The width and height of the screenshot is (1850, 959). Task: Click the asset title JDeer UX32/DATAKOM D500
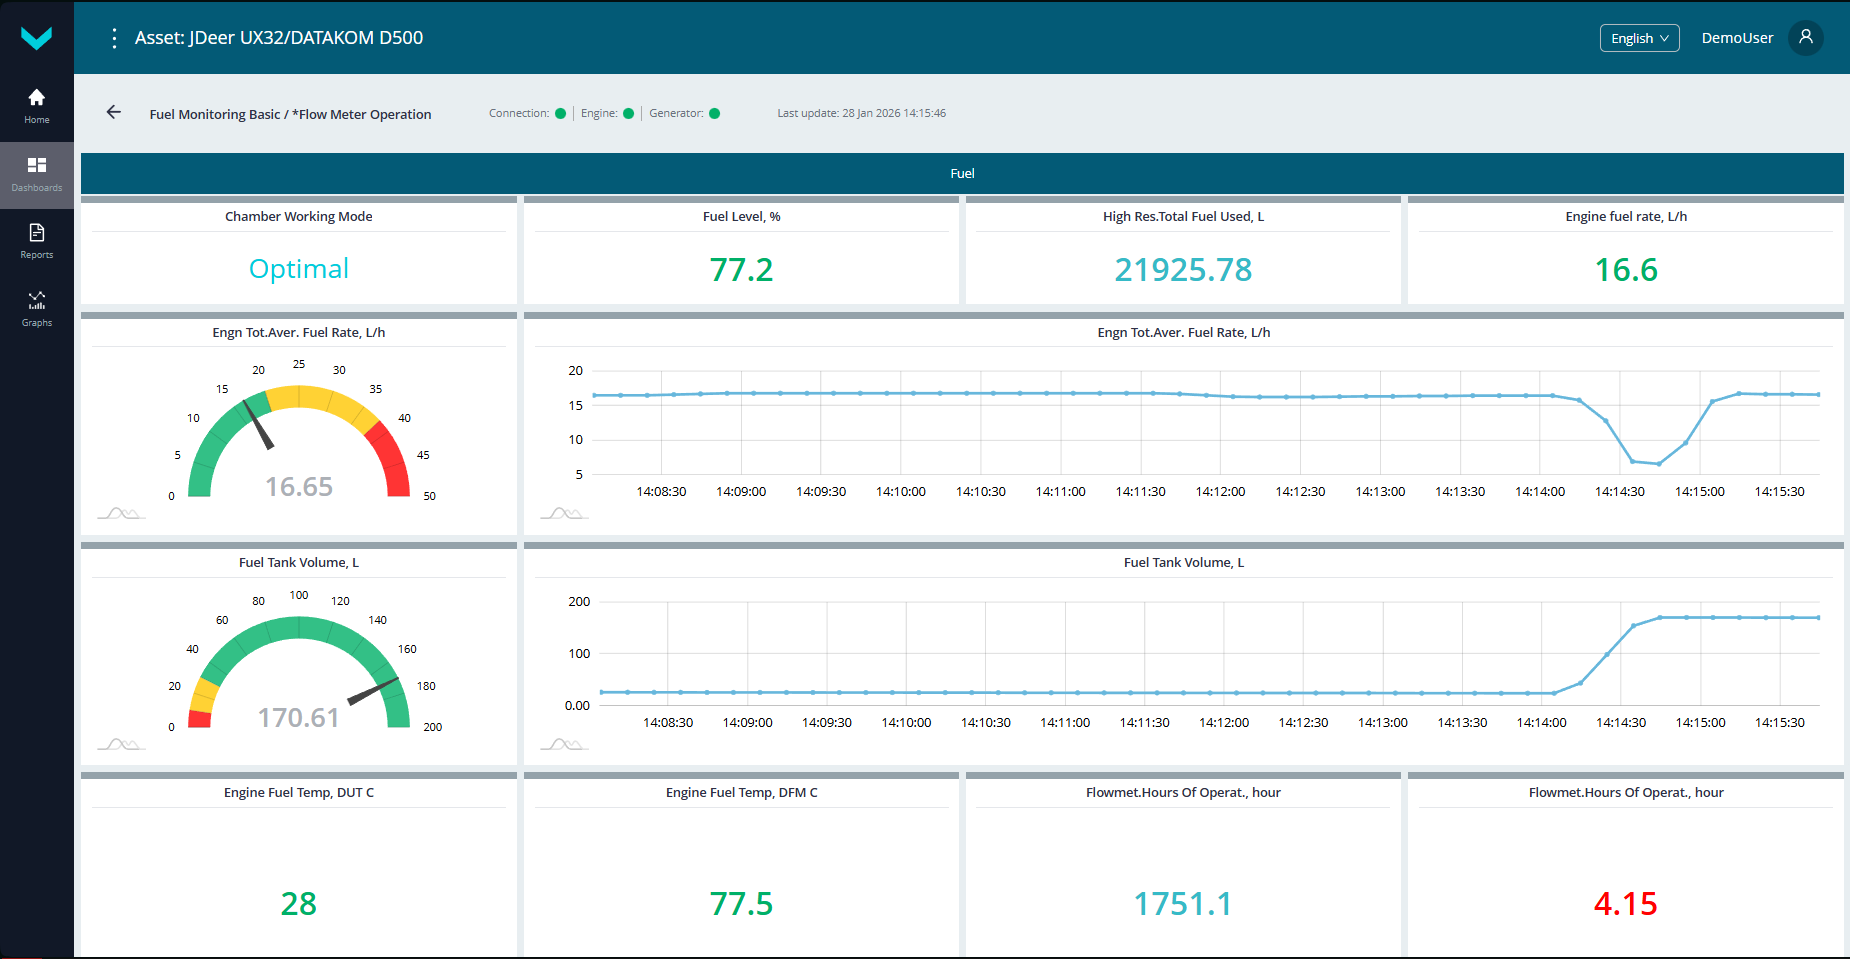click(280, 37)
